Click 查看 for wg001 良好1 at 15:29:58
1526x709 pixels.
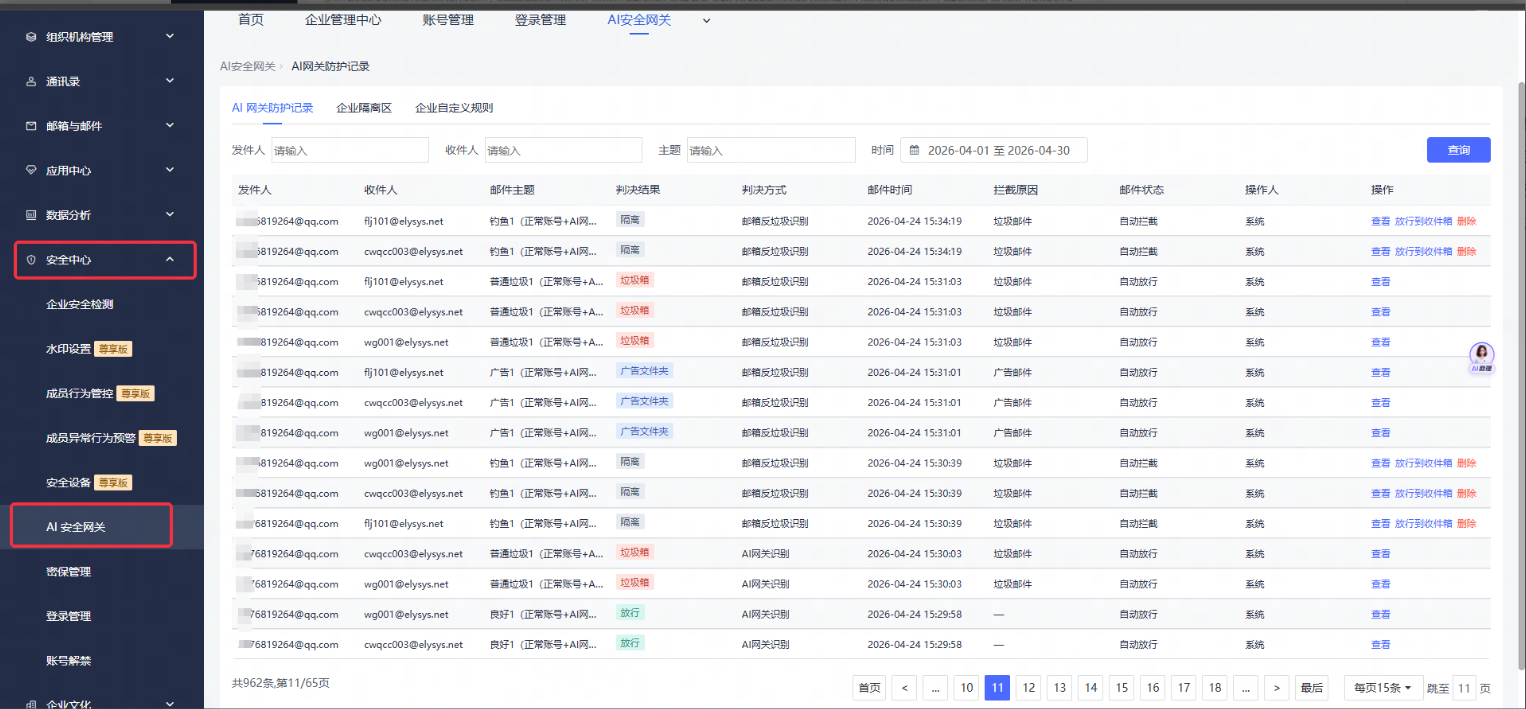coord(1380,614)
